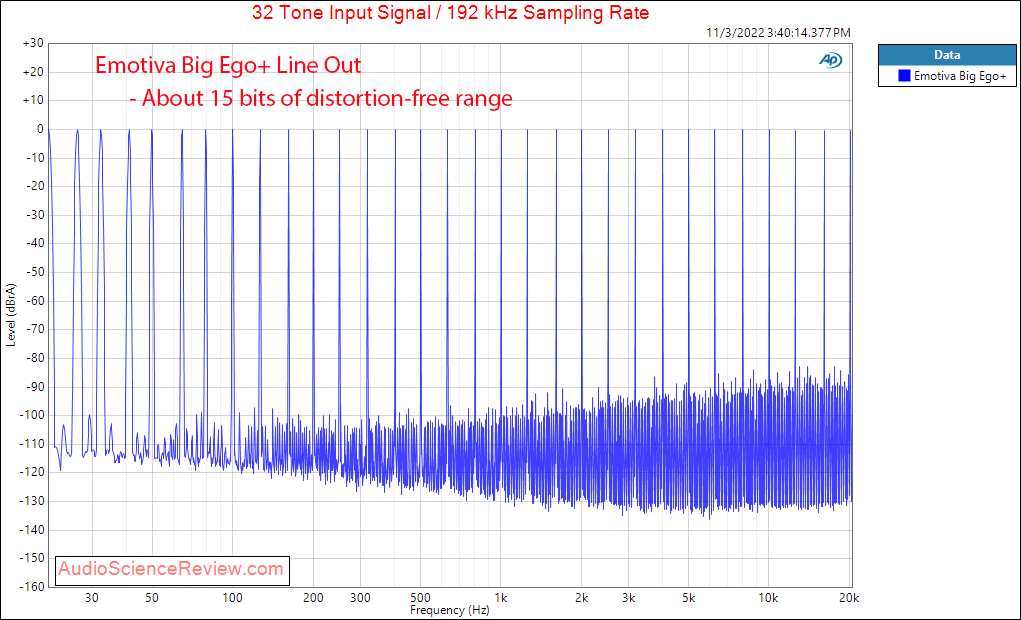This screenshot has height=620, width=1021.
Task: Select the Emotiva Big Ego+ legend entry
Action: coord(947,76)
